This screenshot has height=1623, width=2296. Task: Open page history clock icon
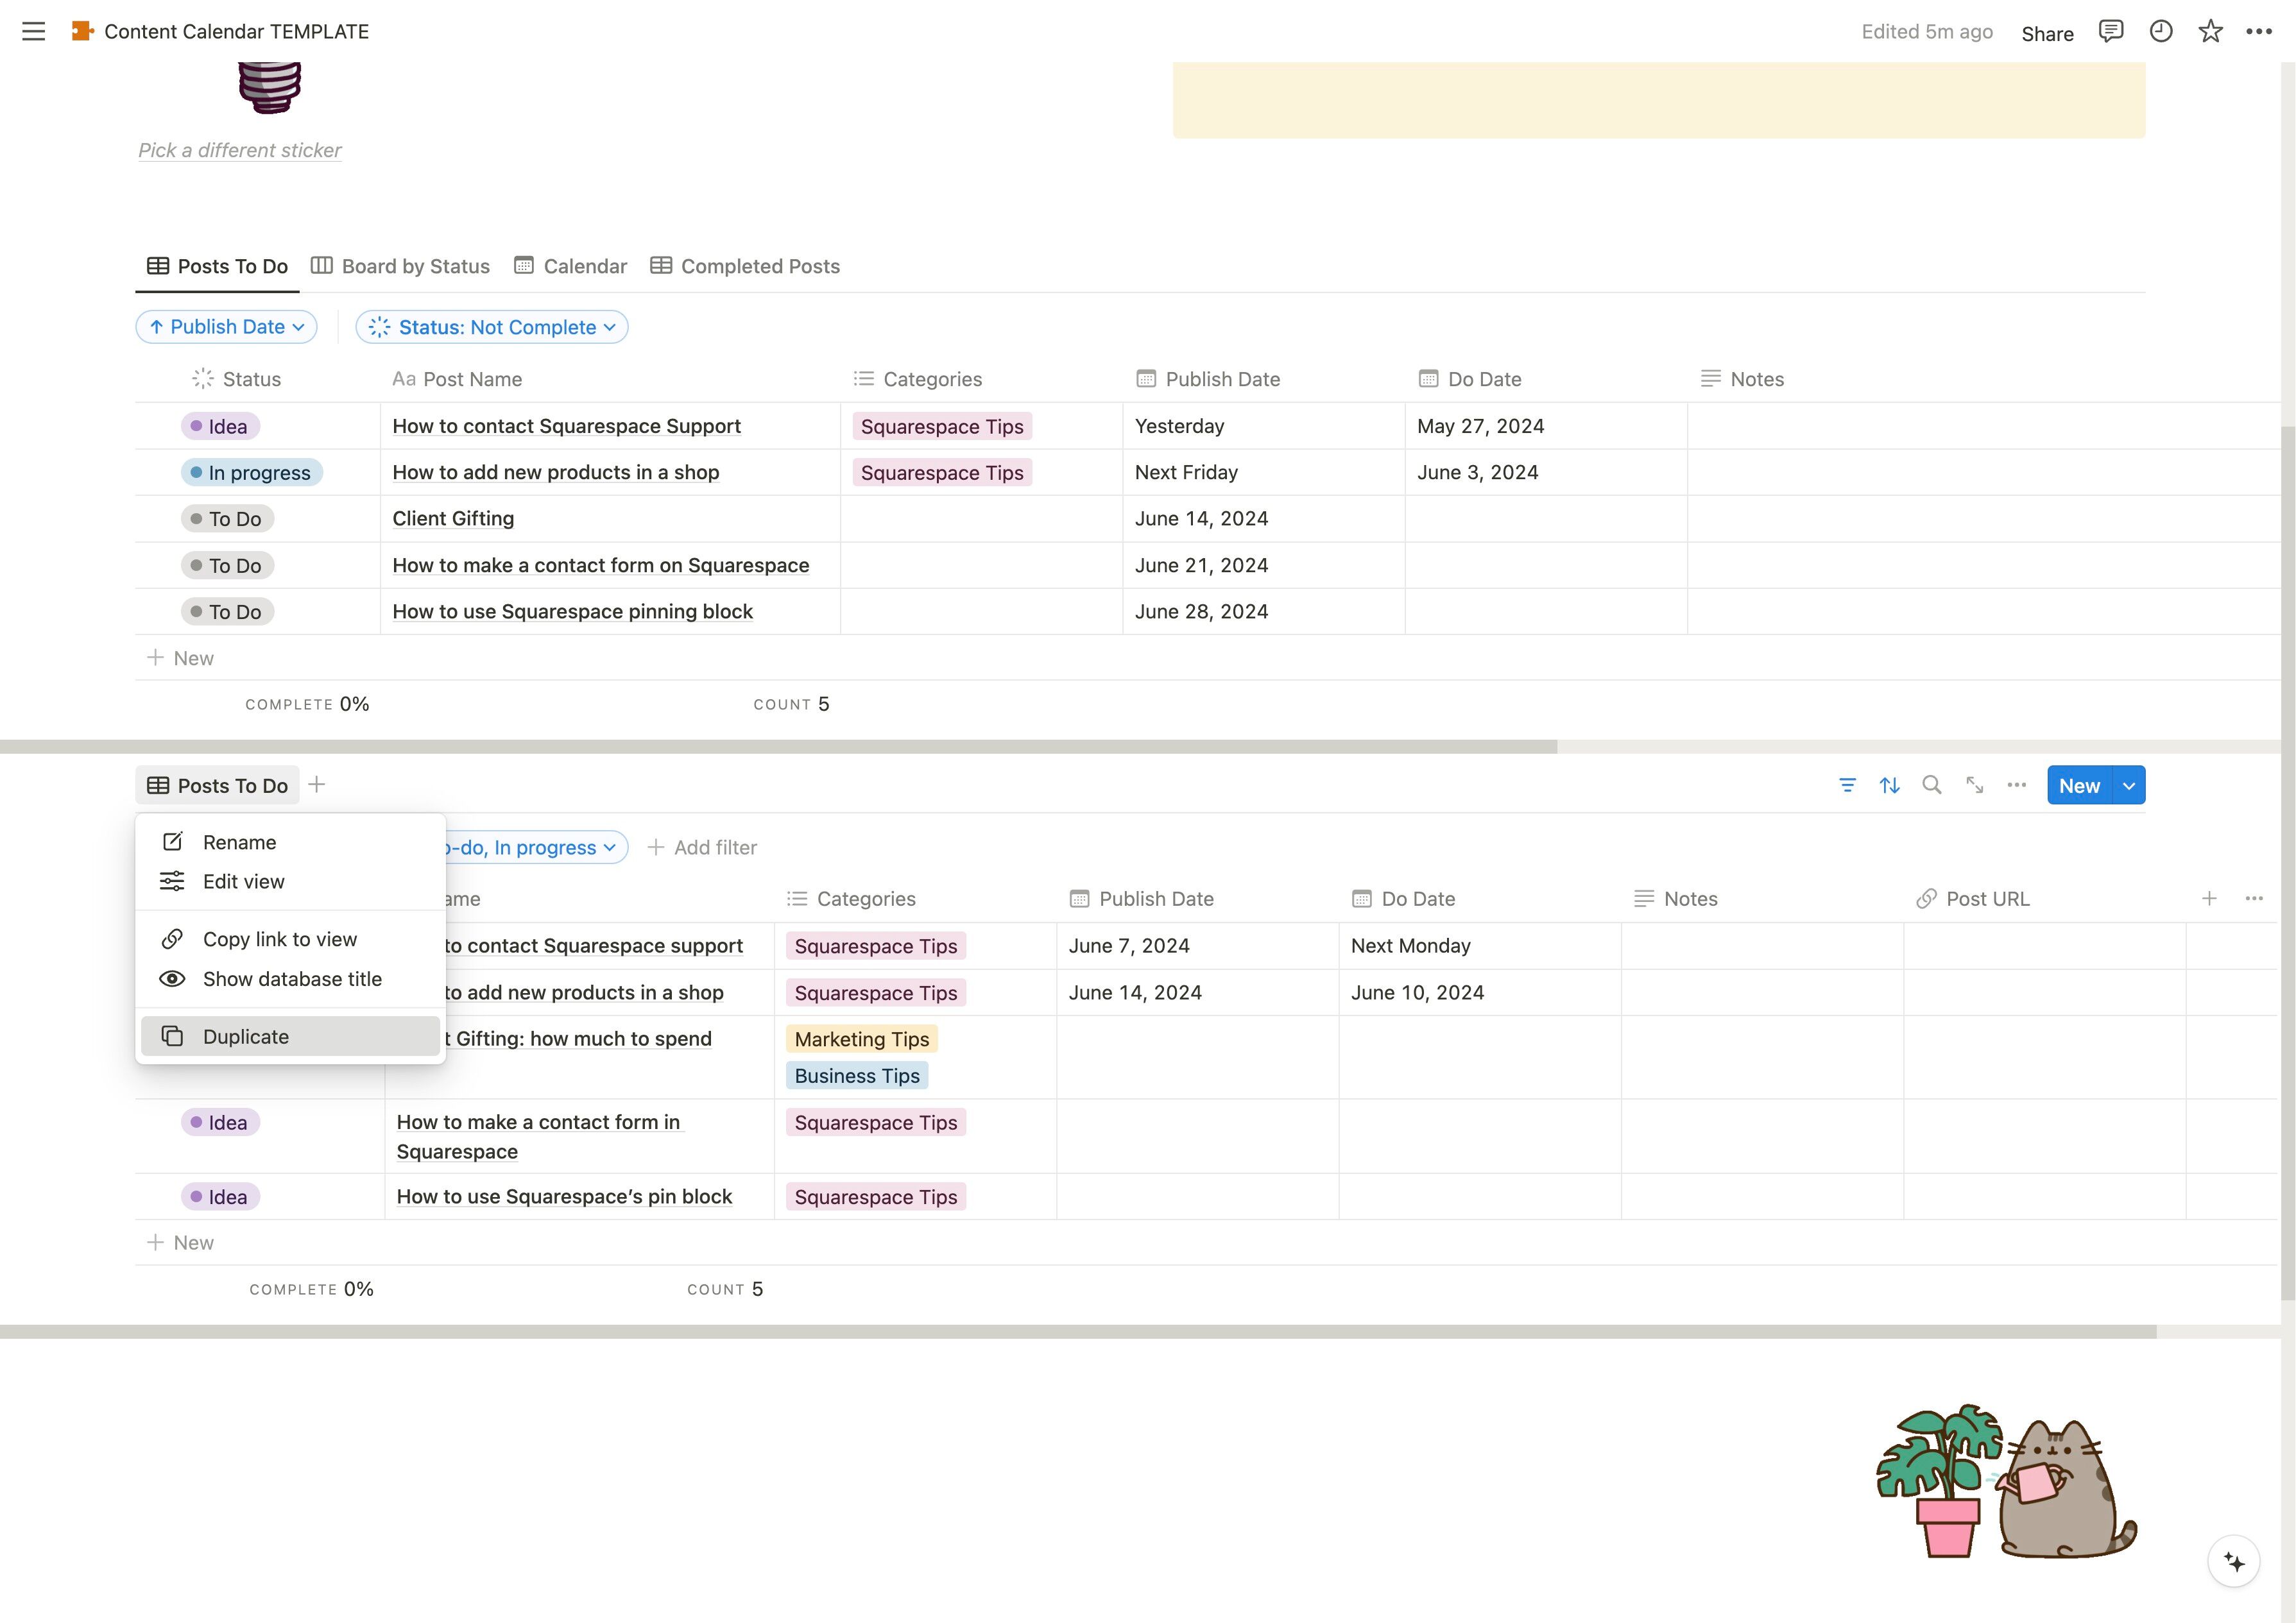point(2160,31)
